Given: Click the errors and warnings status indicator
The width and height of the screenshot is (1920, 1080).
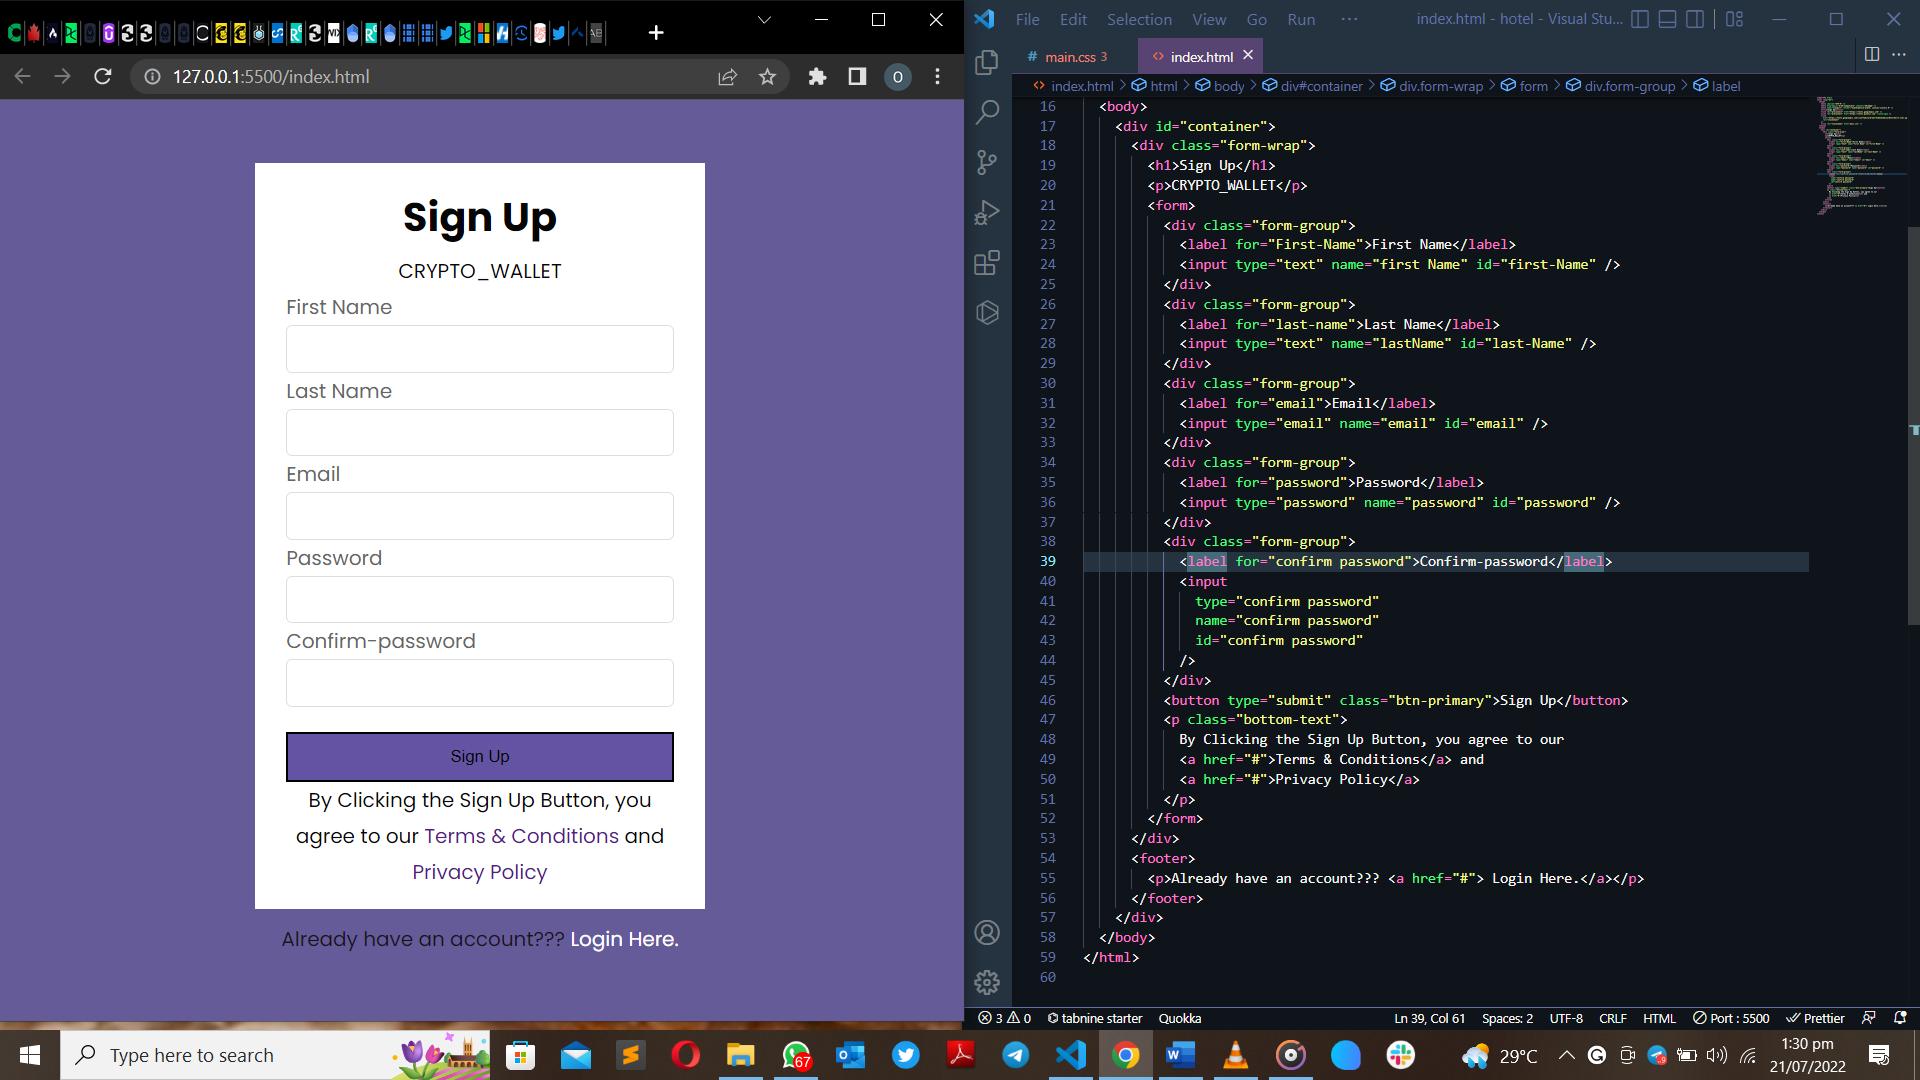Looking at the screenshot, I should (1003, 1017).
